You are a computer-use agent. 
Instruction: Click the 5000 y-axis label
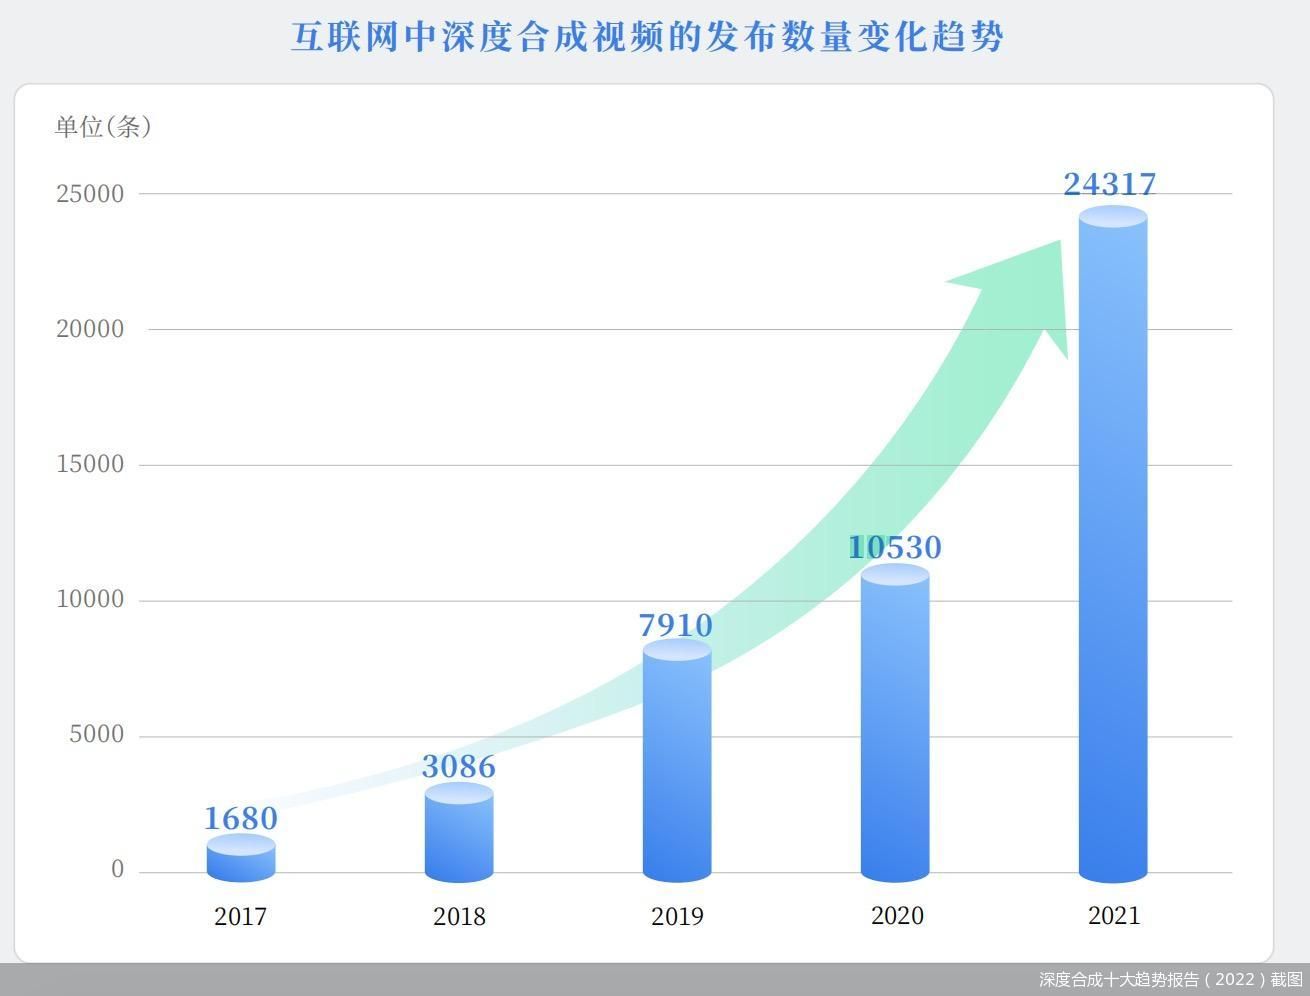(x=96, y=735)
